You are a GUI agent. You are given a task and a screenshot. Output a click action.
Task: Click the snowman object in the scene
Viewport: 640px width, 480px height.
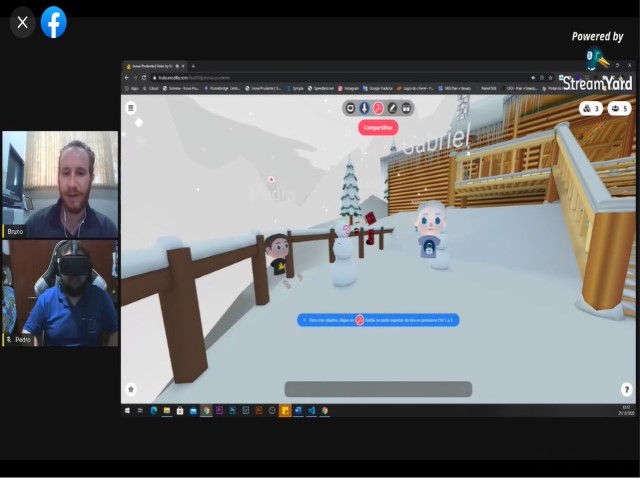[x=344, y=253]
